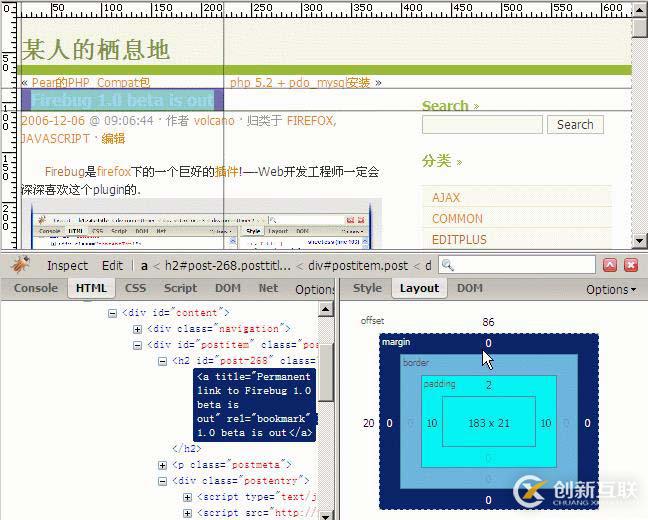Collapse the div id="content" node
This screenshot has width=648, height=520.
[x=112, y=313]
